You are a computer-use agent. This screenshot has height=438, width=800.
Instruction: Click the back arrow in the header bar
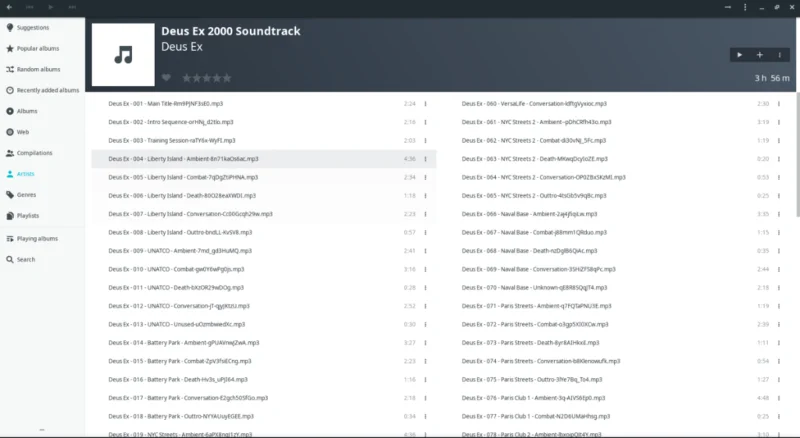(9, 7)
